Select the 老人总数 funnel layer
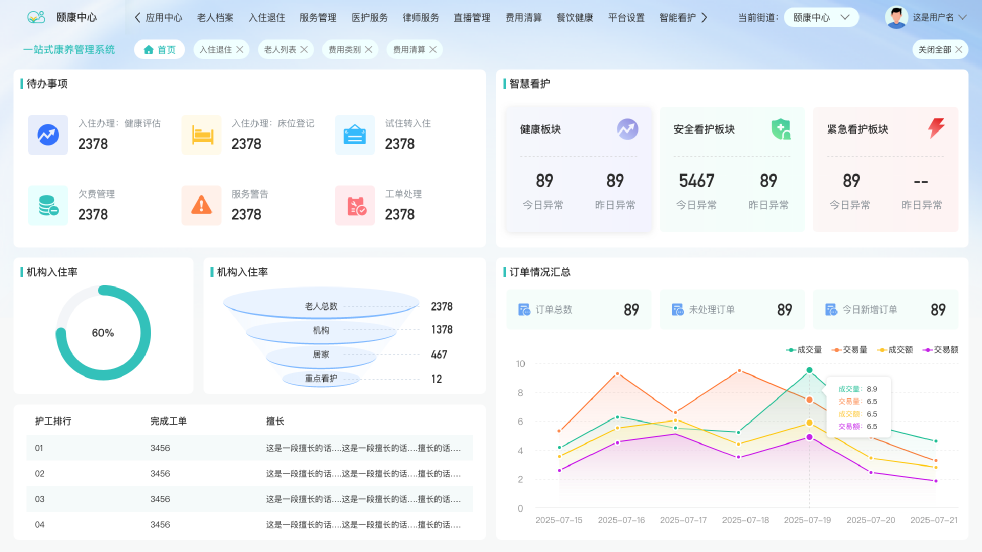Screen dimensions: 982x552 (321, 306)
